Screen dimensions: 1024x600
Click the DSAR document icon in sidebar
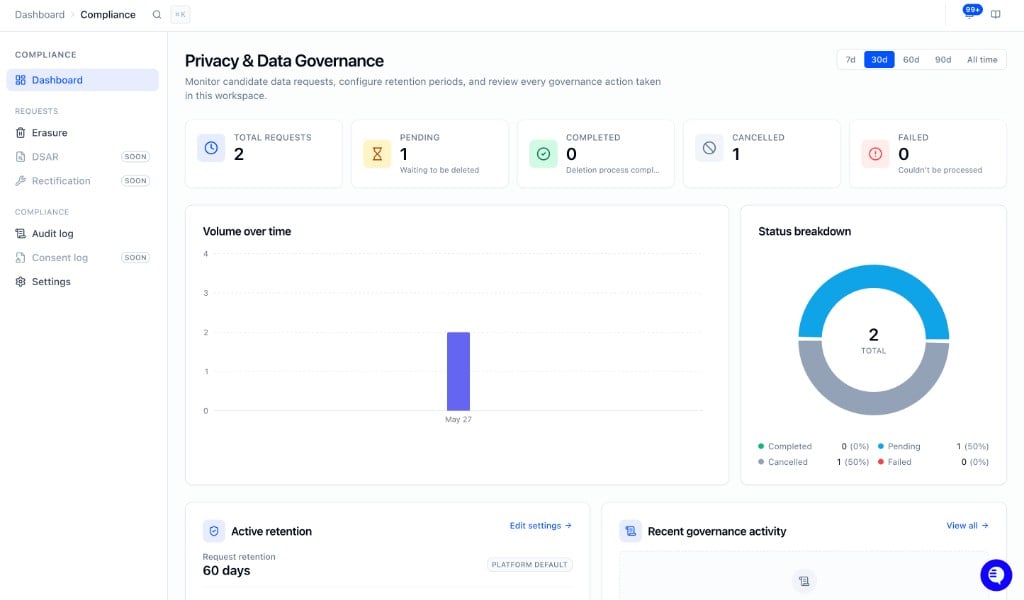click(x=20, y=157)
